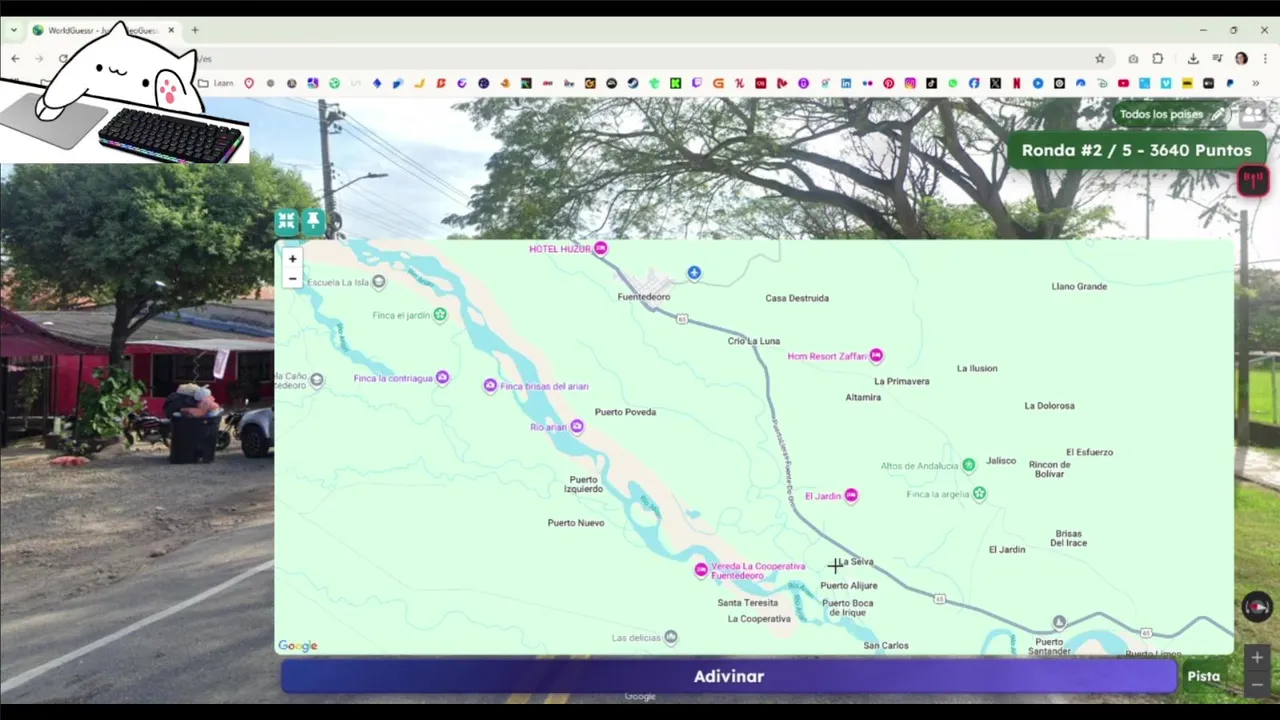This screenshot has height=720, width=1280.
Task: Click the Fuentedeoro town label
Action: [x=644, y=297]
